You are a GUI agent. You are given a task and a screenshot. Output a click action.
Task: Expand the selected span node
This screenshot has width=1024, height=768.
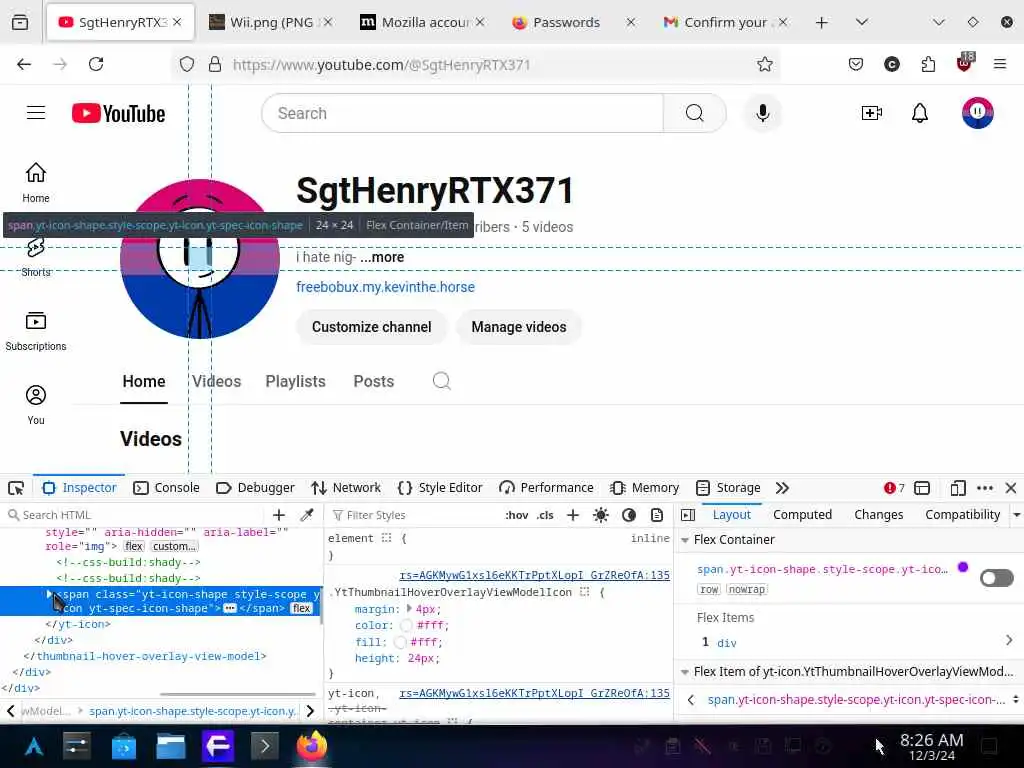pyautogui.click(x=49, y=594)
